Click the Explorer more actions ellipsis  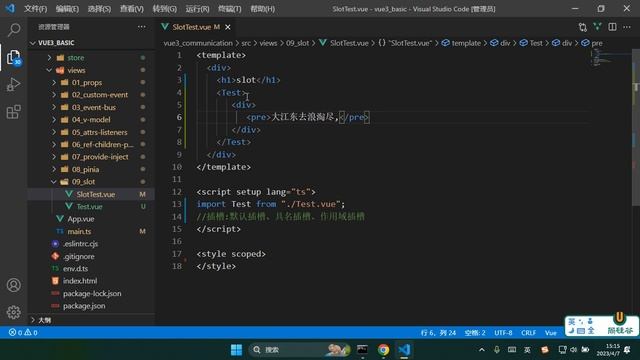click(x=142, y=27)
